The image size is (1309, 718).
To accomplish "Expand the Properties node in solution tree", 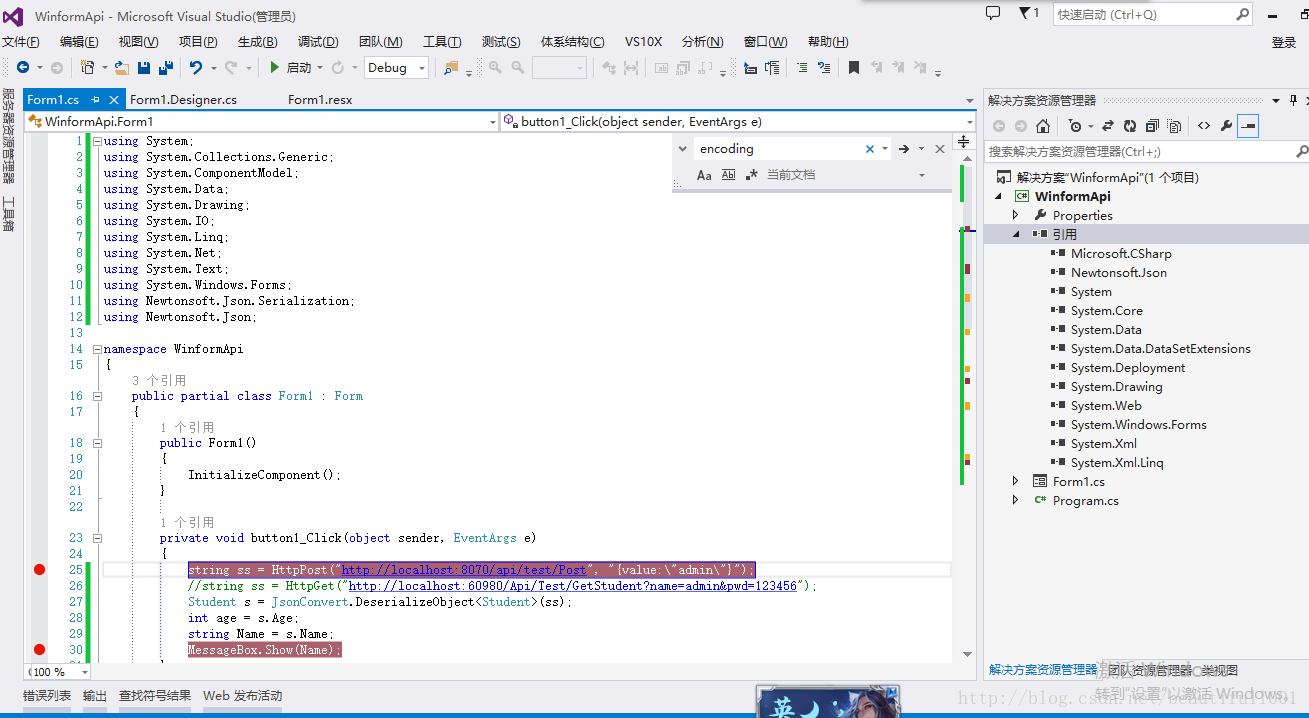I will click(x=1016, y=215).
